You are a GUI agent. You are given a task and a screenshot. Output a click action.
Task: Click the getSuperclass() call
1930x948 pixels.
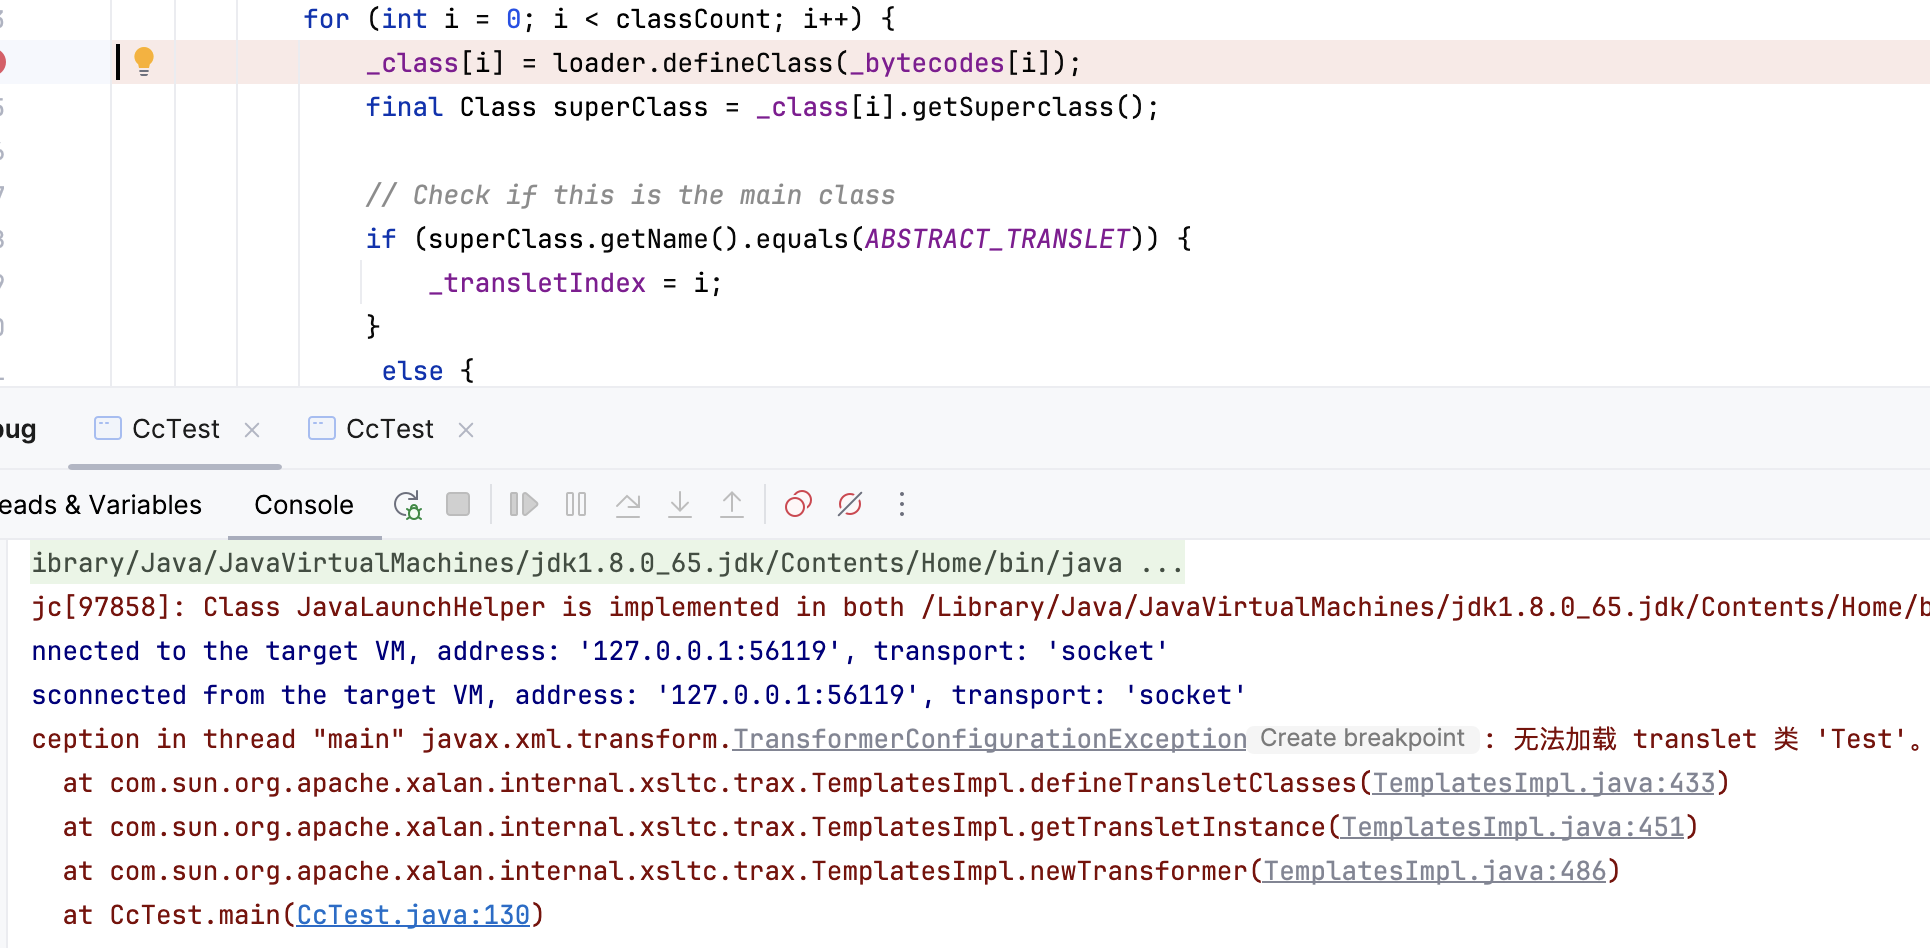coord(1027,107)
